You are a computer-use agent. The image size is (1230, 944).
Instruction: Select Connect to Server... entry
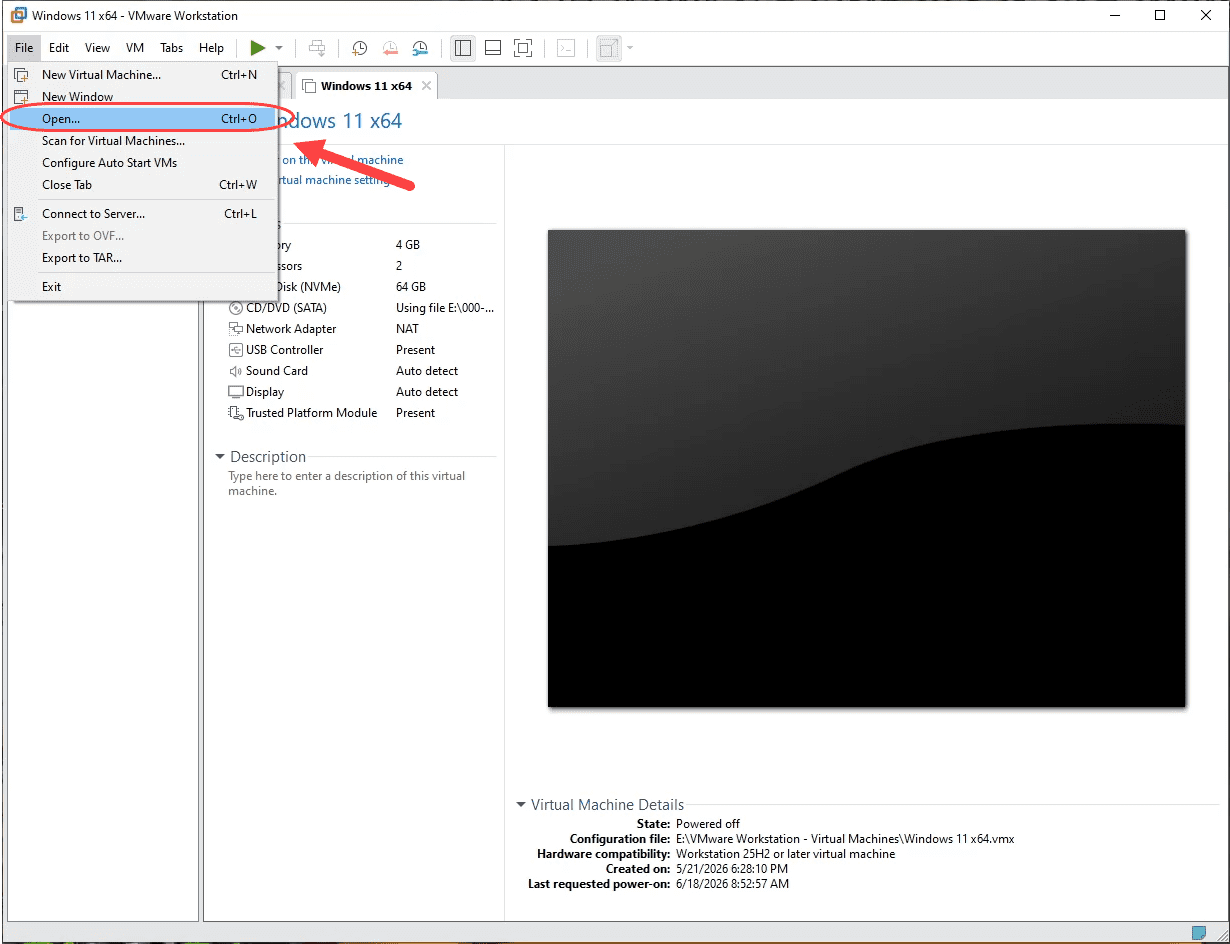pyautogui.click(x=143, y=214)
